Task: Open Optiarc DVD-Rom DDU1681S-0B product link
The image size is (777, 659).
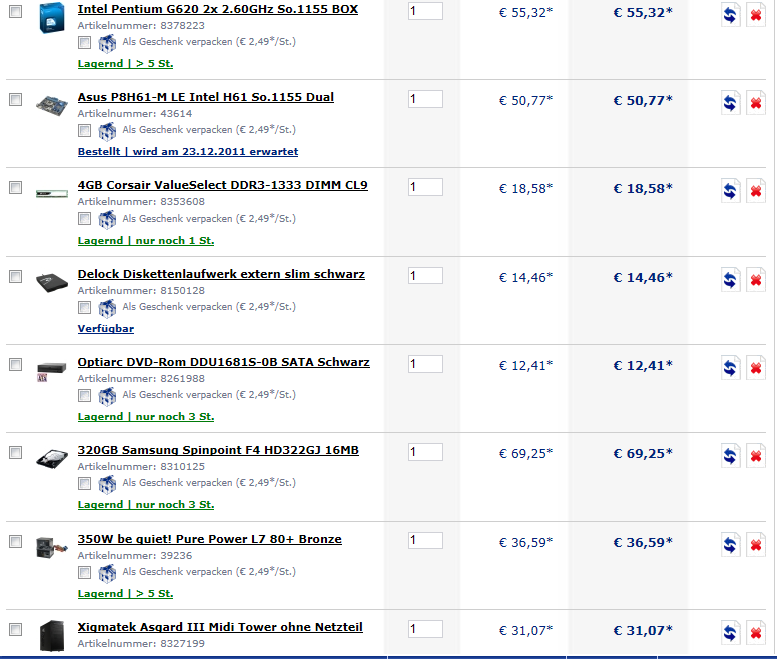Action: coord(223,362)
